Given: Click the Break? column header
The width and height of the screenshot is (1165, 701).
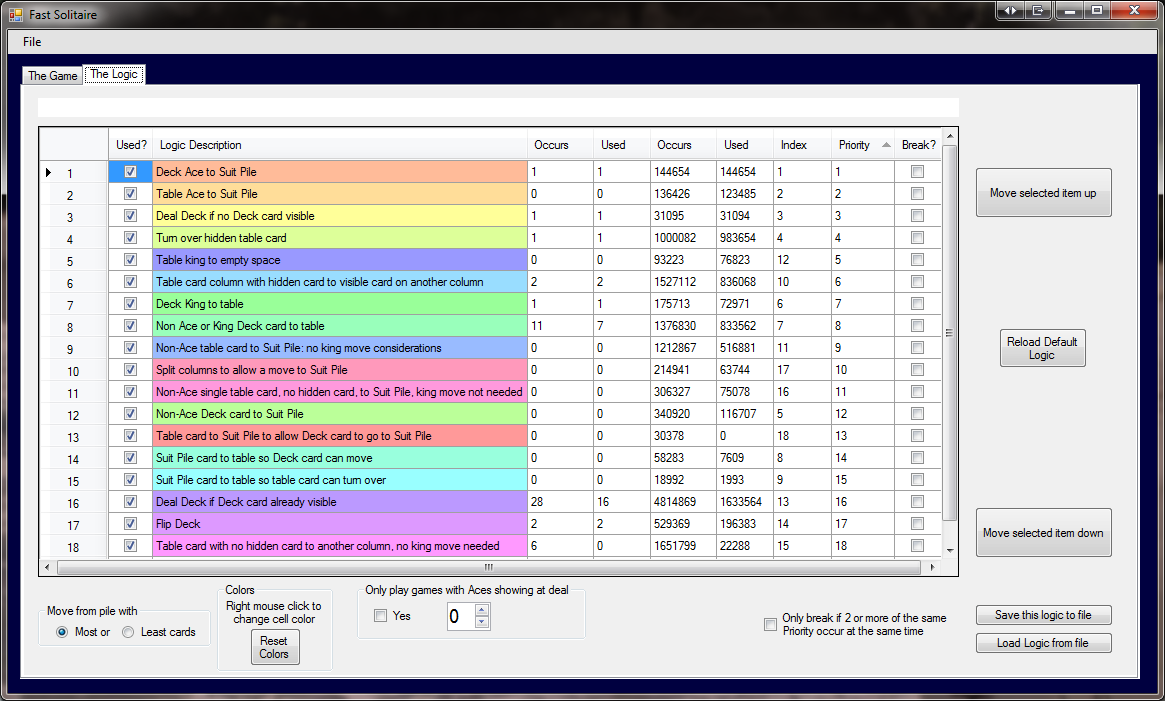Looking at the screenshot, I should [x=918, y=145].
